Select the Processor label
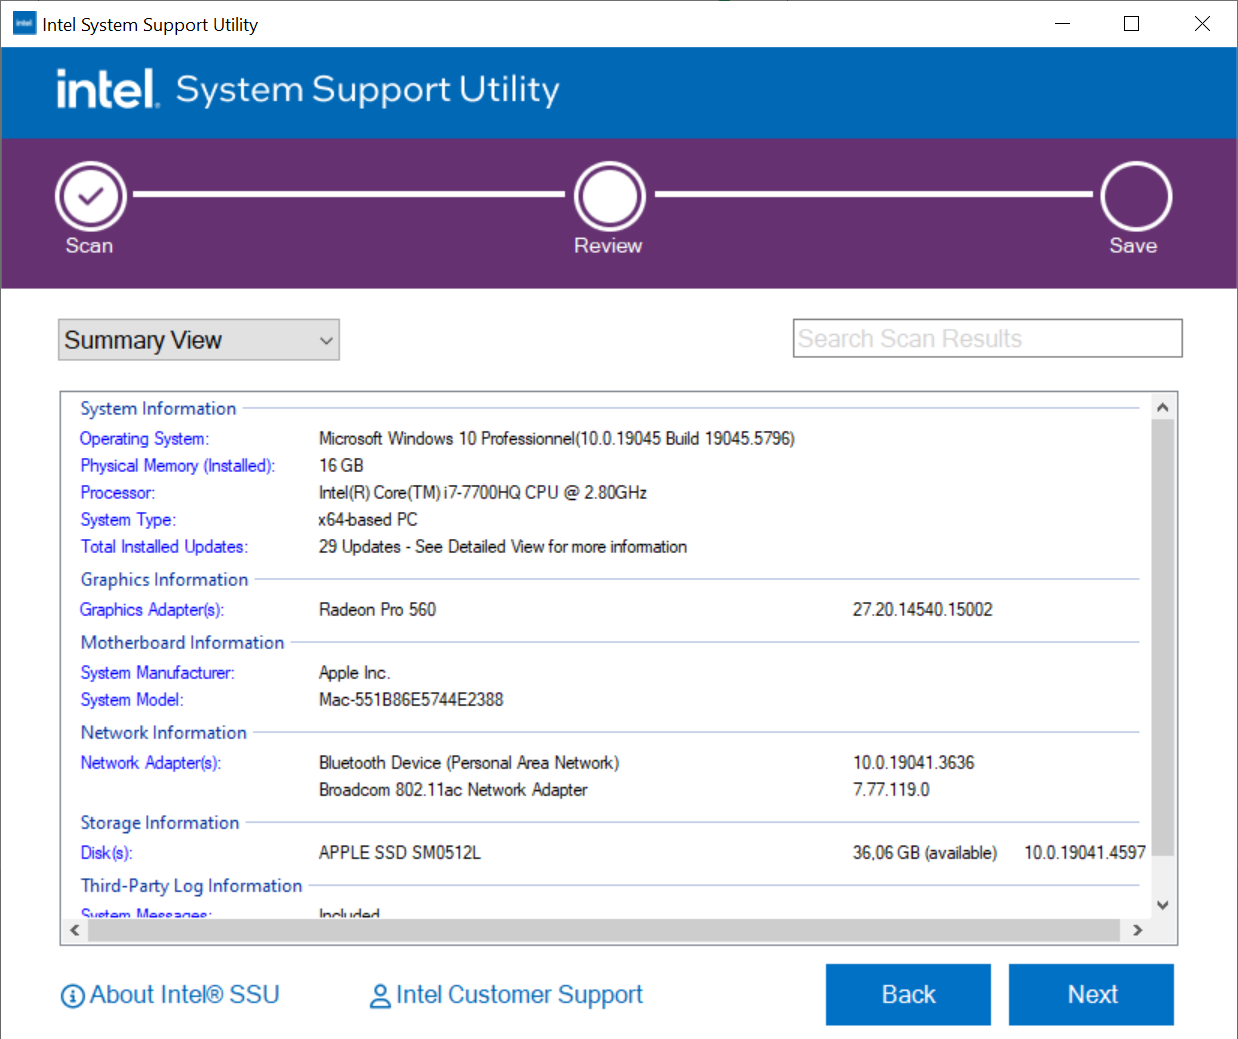This screenshot has width=1238, height=1039. [117, 493]
